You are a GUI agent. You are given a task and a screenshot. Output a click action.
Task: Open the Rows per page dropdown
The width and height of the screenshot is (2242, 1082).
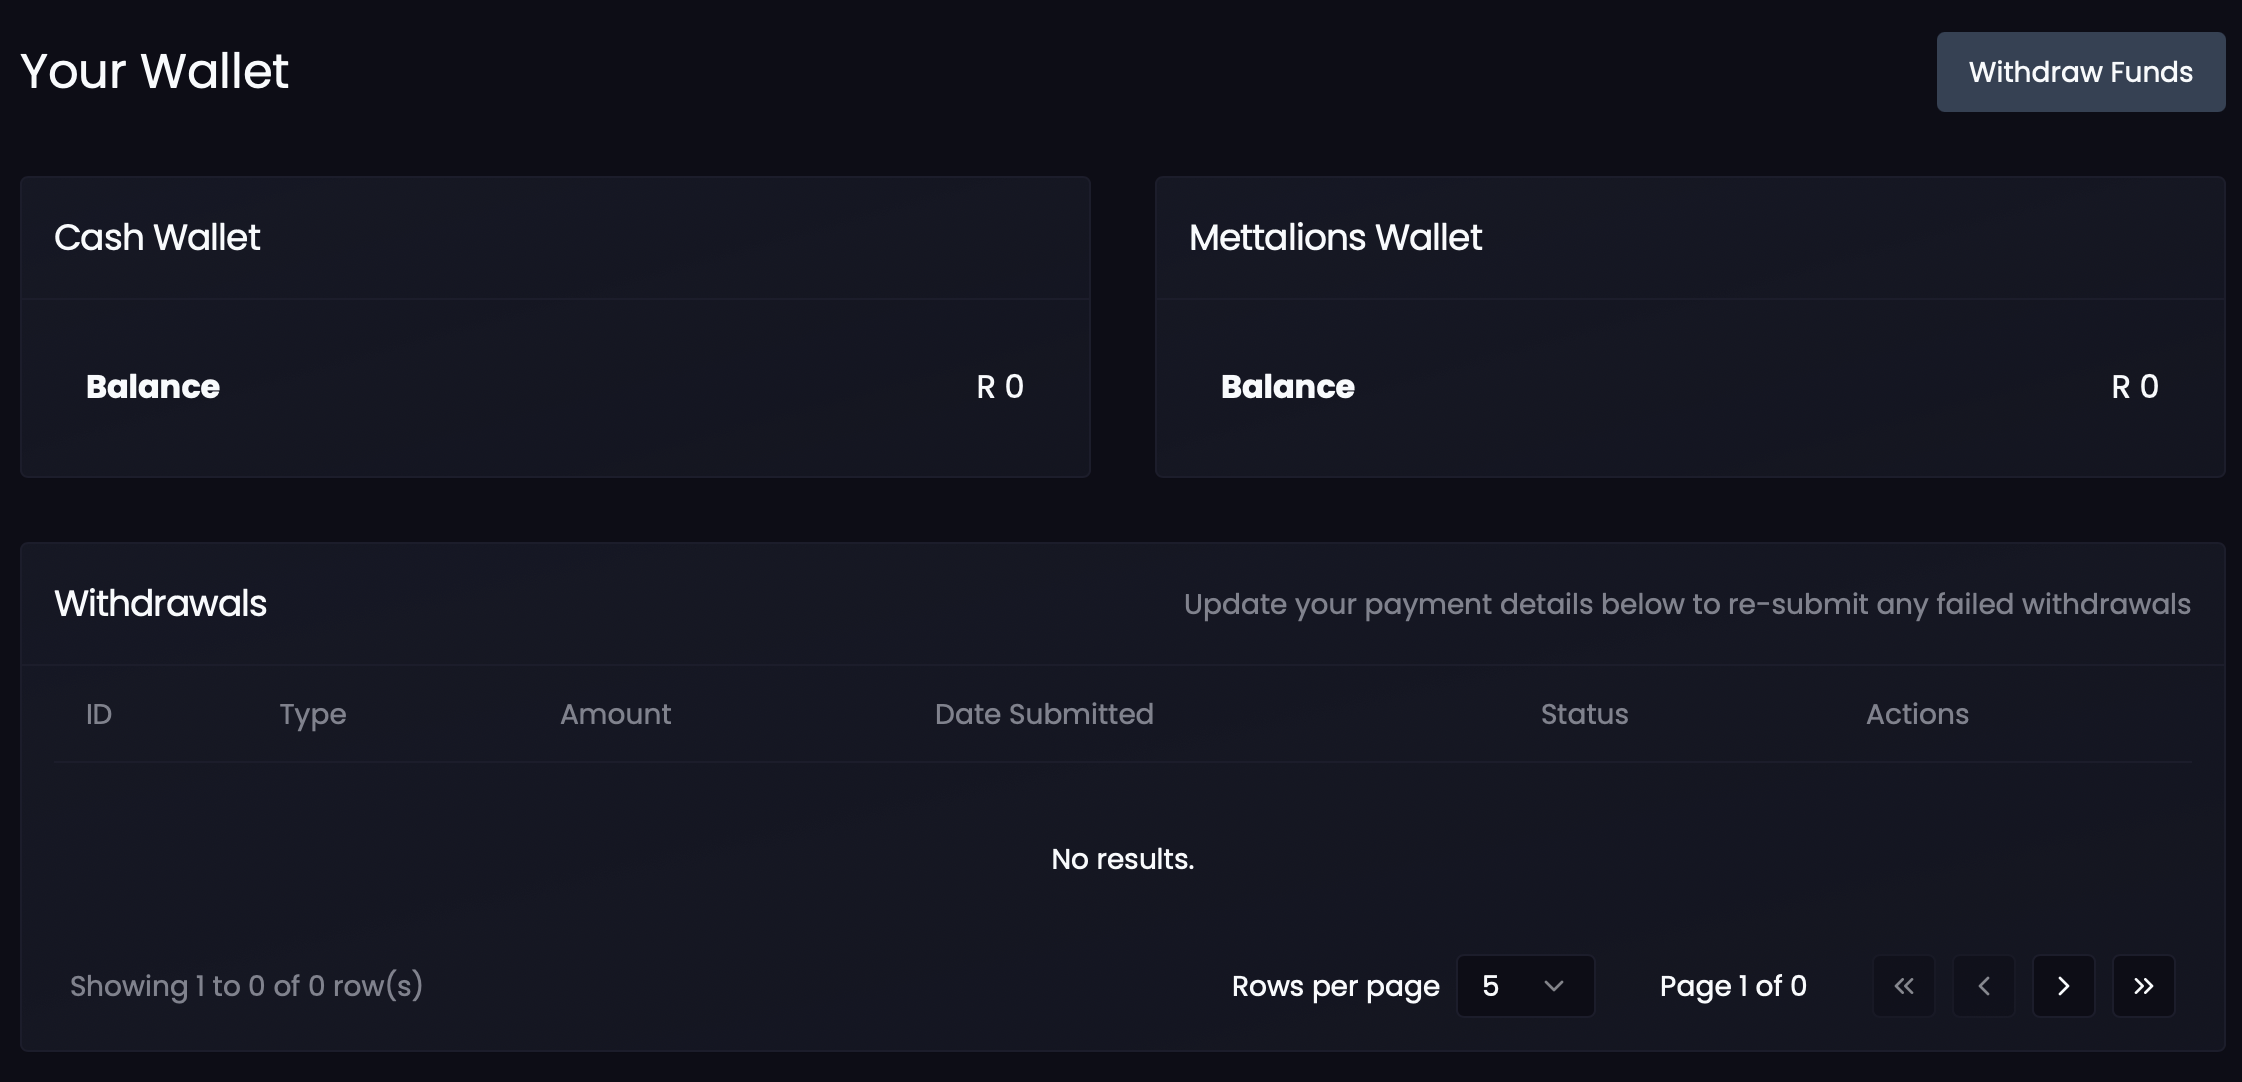(1525, 986)
